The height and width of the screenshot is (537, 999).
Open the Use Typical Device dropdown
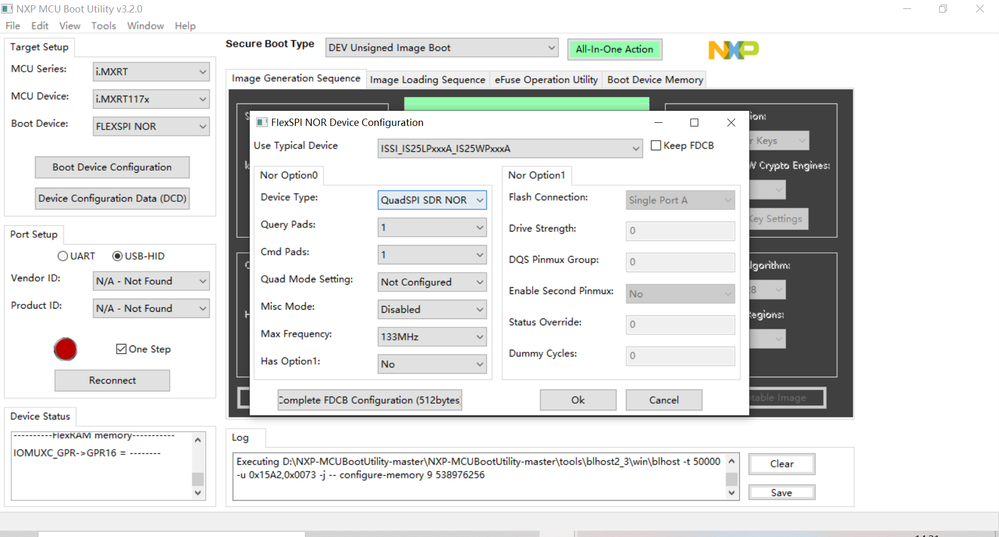click(x=510, y=148)
